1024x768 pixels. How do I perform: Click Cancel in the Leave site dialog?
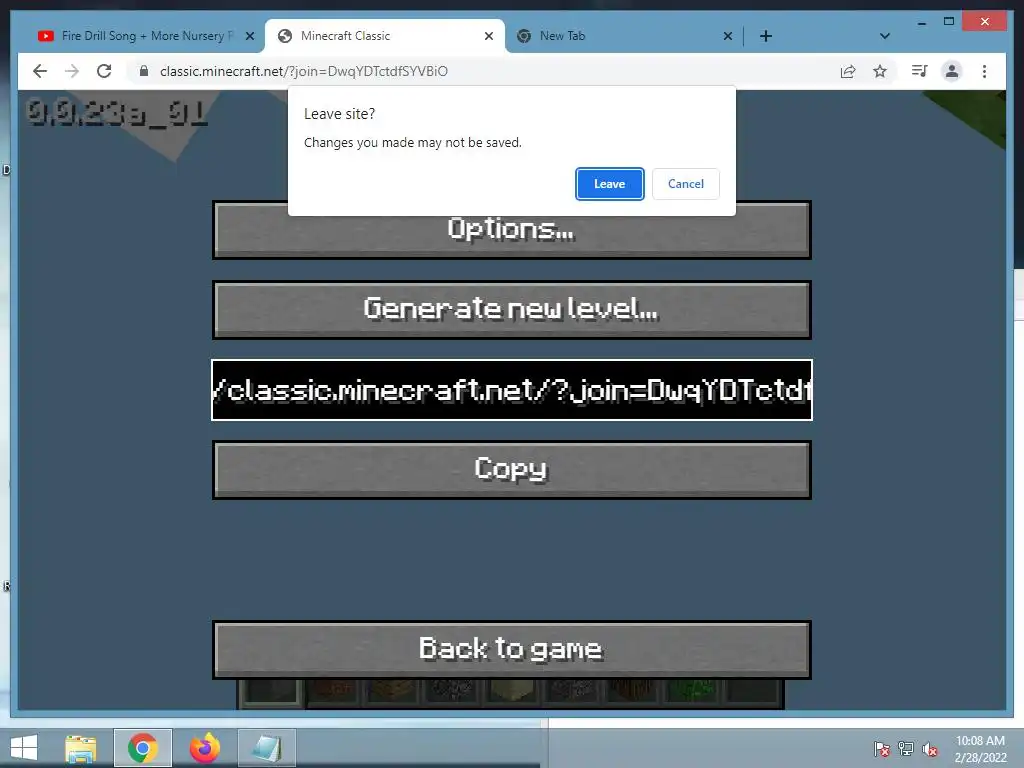click(686, 184)
